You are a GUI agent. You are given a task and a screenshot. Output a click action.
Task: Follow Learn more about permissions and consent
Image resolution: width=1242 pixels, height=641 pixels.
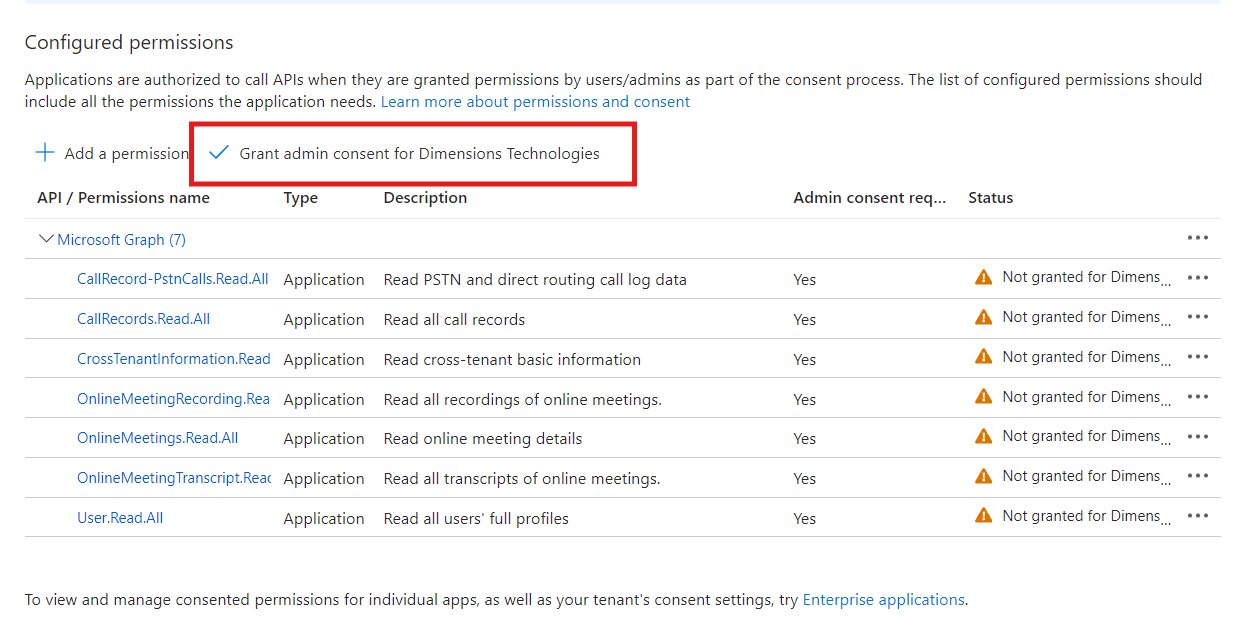click(x=535, y=102)
